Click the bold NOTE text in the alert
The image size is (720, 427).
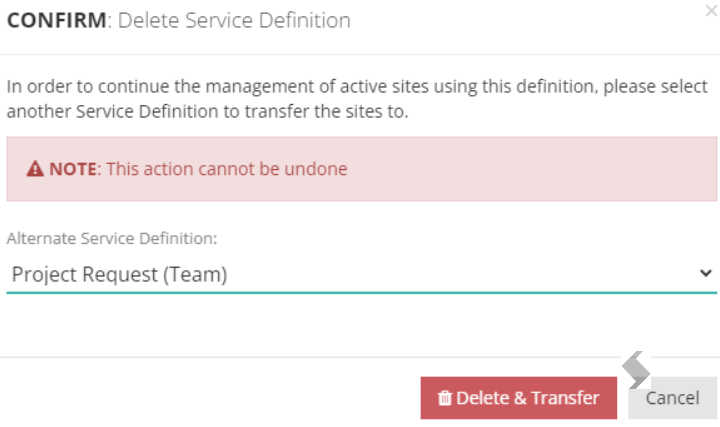coord(73,169)
